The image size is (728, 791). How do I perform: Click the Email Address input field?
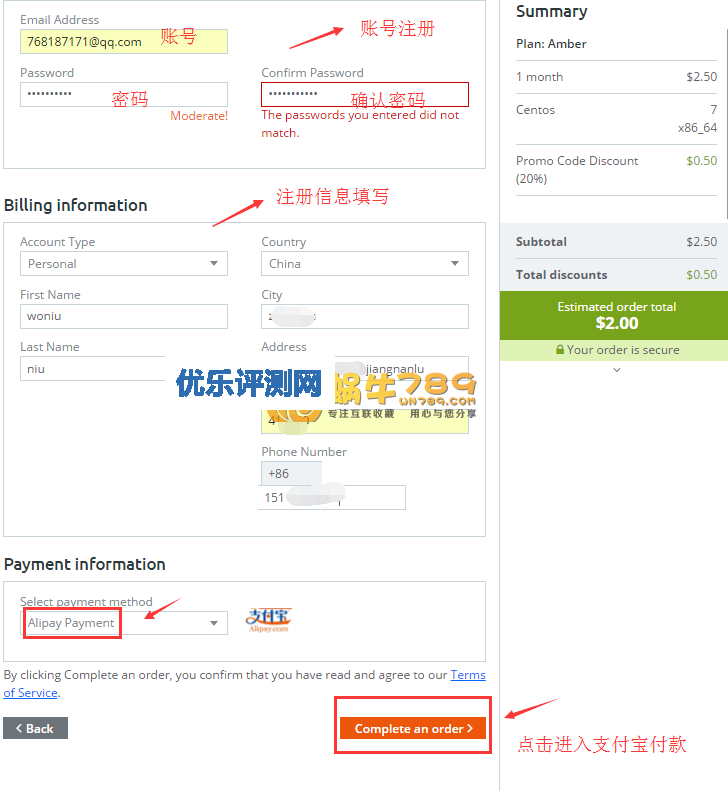[124, 41]
